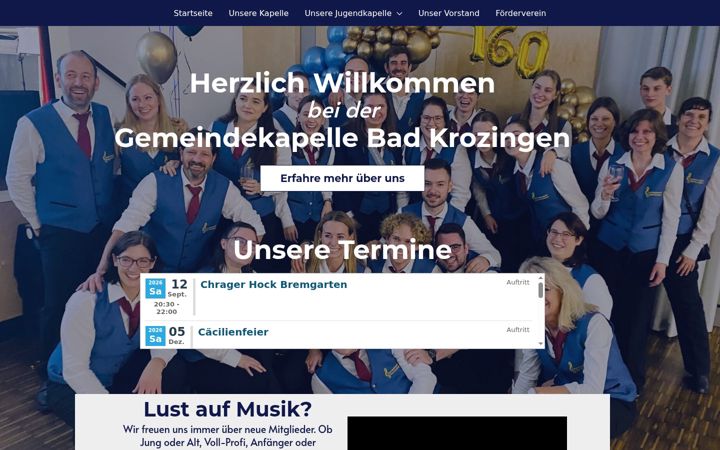This screenshot has width=720, height=450.
Task: Click the Auftritt label of Chrager Hock Bremgarten
Action: pos(518,282)
